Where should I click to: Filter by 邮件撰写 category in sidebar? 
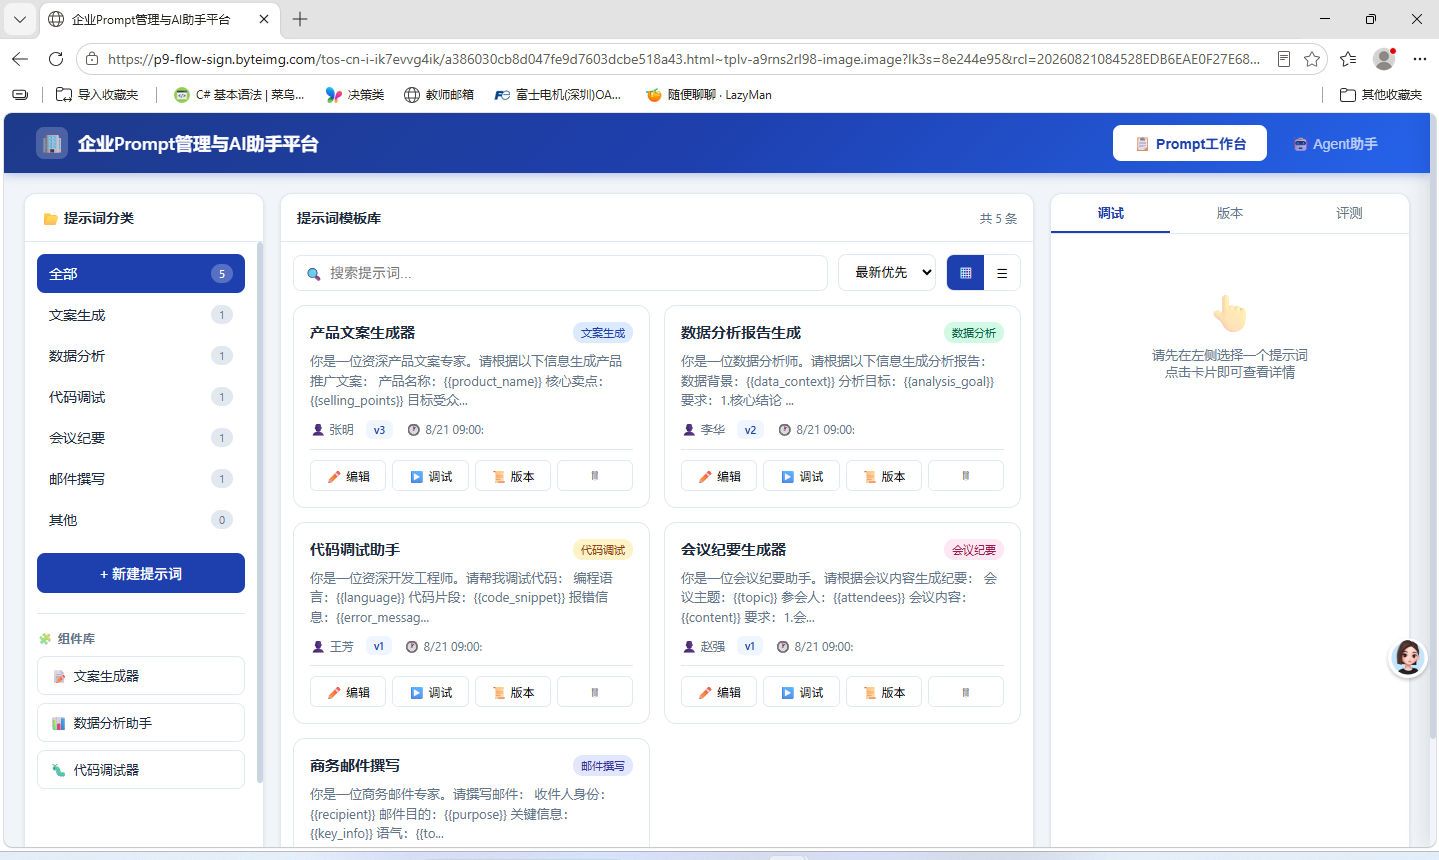click(141, 479)
